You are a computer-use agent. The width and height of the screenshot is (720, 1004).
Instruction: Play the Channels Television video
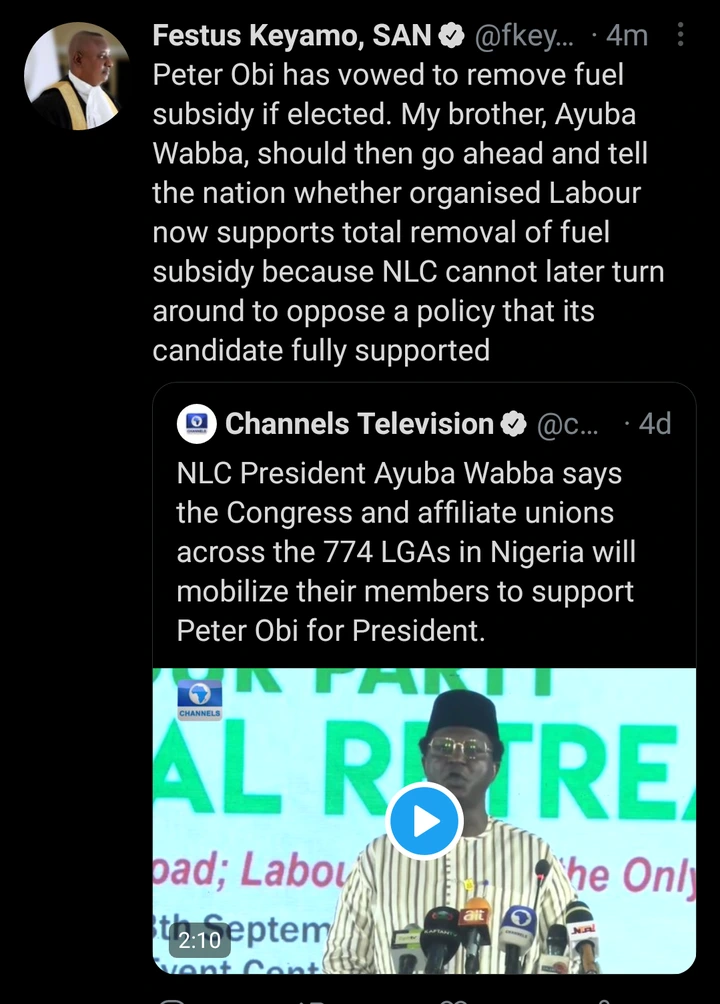pyautogui.click(x=424, y=821)
